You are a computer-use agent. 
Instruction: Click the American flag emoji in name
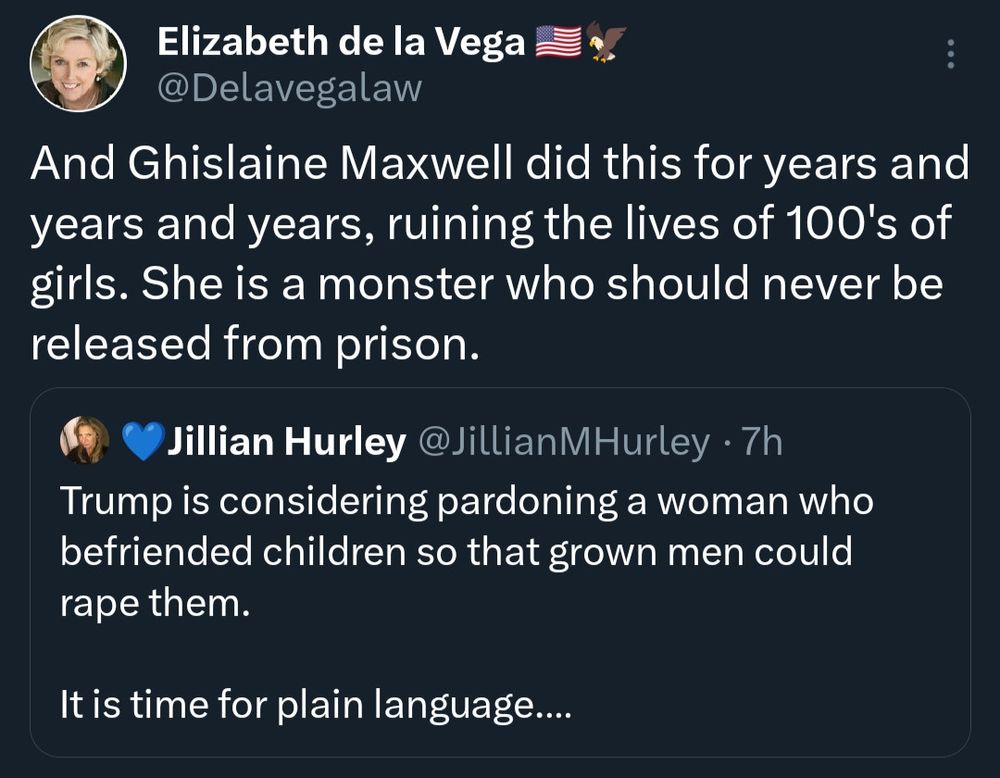click(558, 42)
